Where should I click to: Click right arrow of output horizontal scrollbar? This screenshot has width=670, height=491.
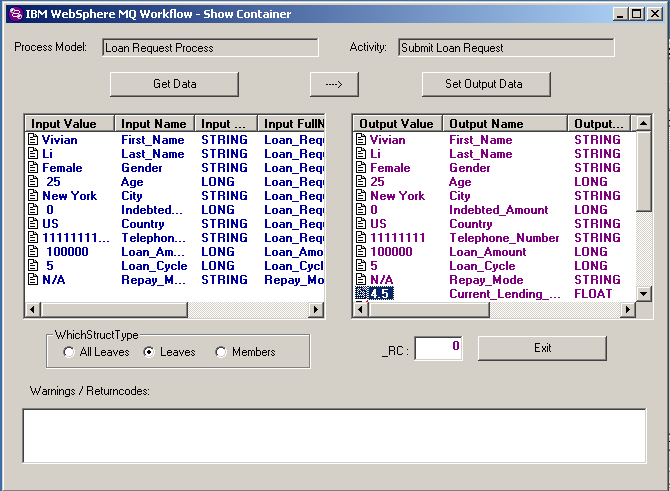[x=628, y=309]
